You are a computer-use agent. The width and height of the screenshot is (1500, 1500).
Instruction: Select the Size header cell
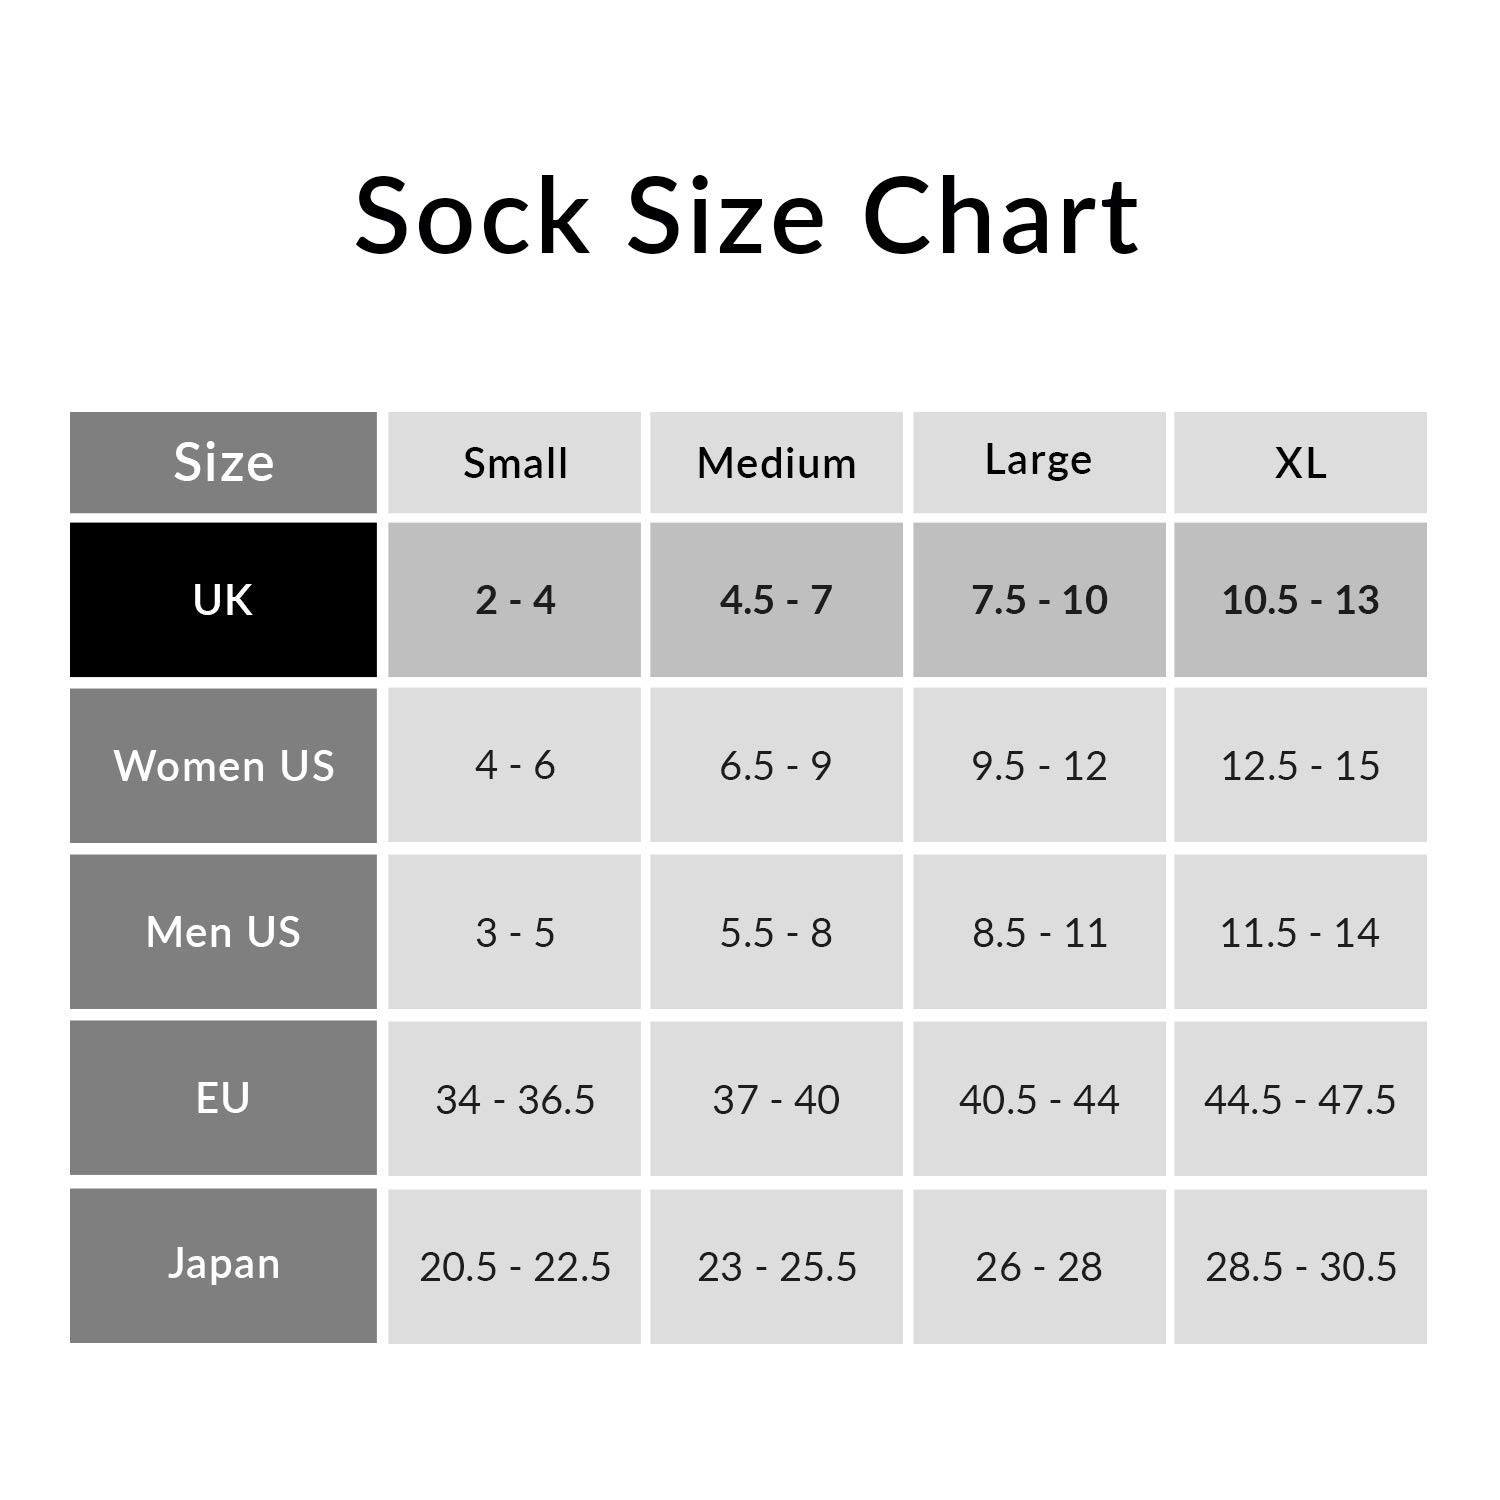pyautogui.click(x=223, y=463)
